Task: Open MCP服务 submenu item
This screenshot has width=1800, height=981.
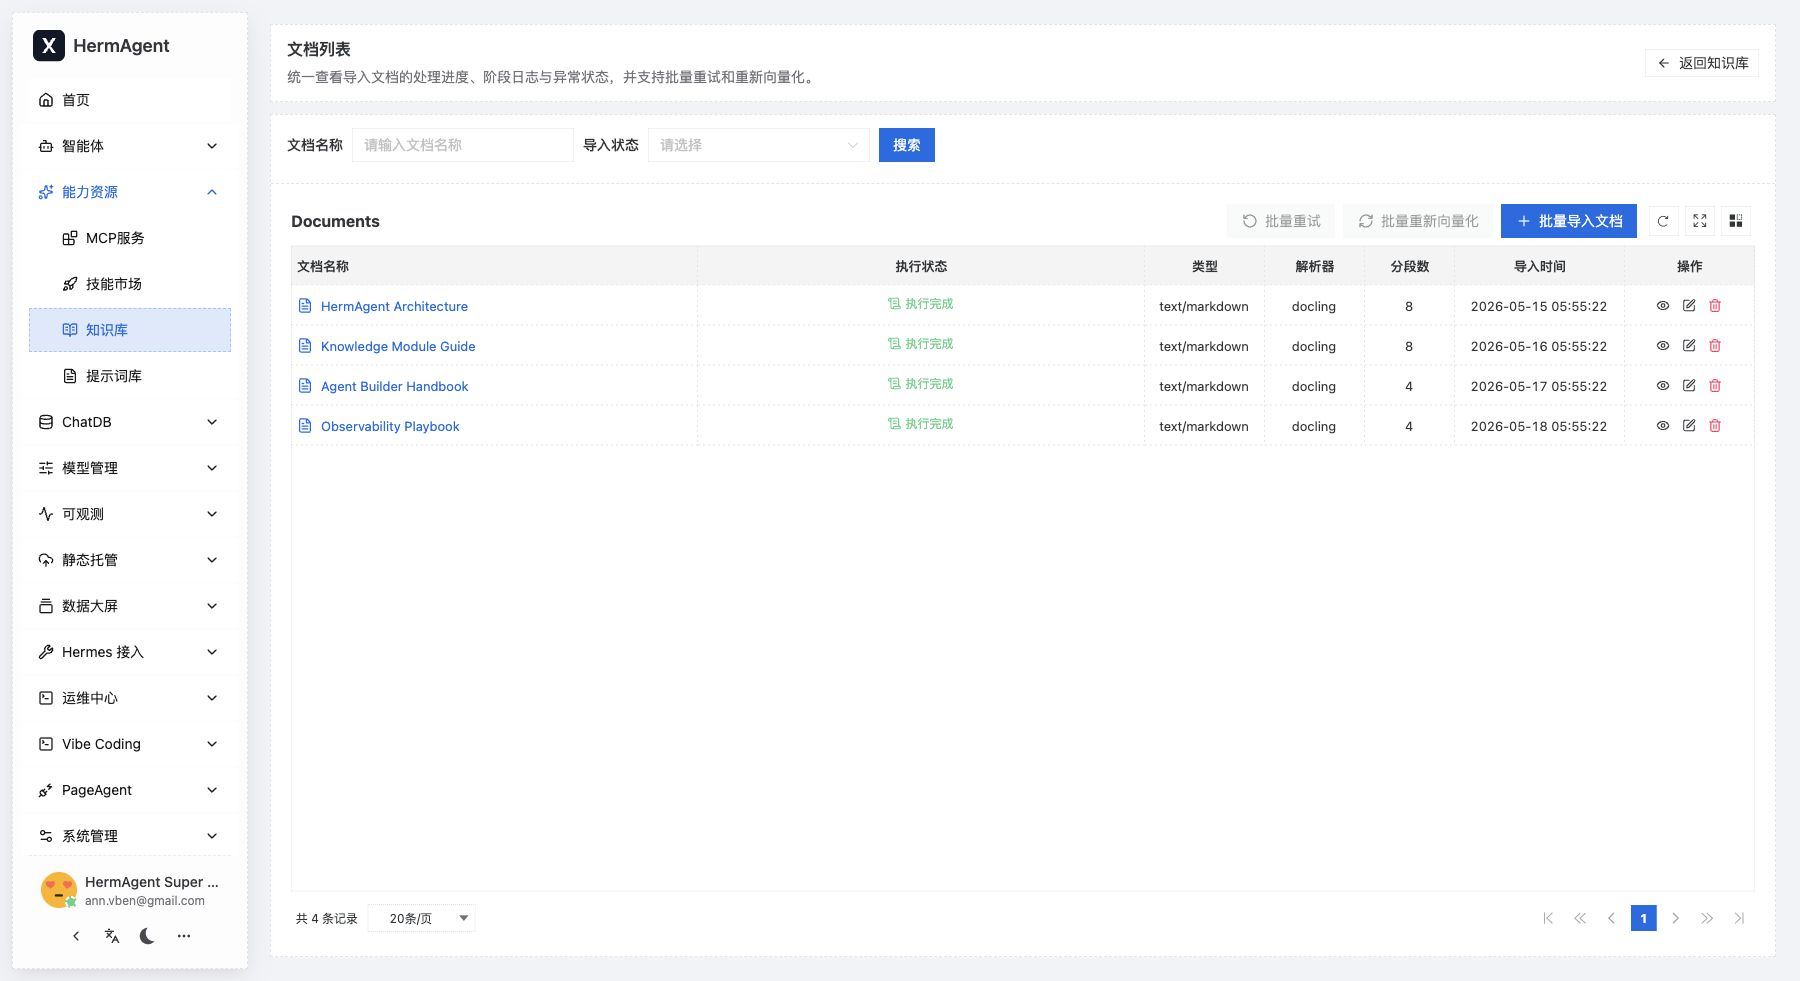Action: (x=130, y=238)
